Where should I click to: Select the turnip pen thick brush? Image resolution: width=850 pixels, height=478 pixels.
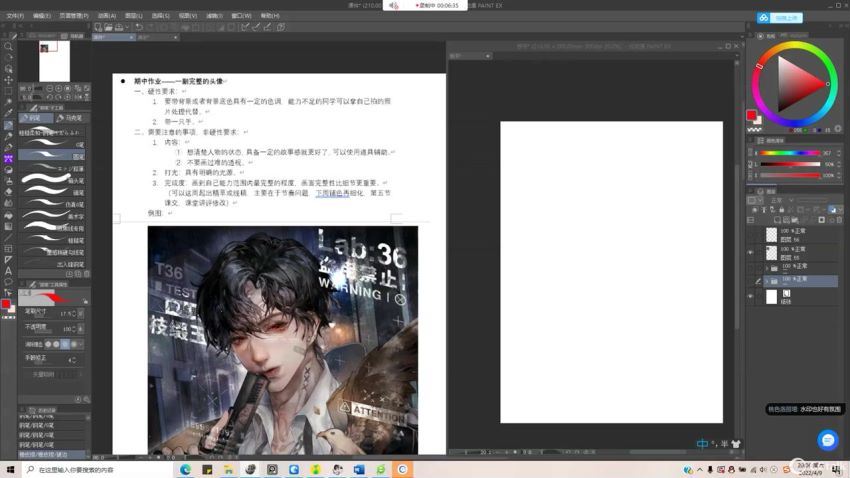(52, 180)
